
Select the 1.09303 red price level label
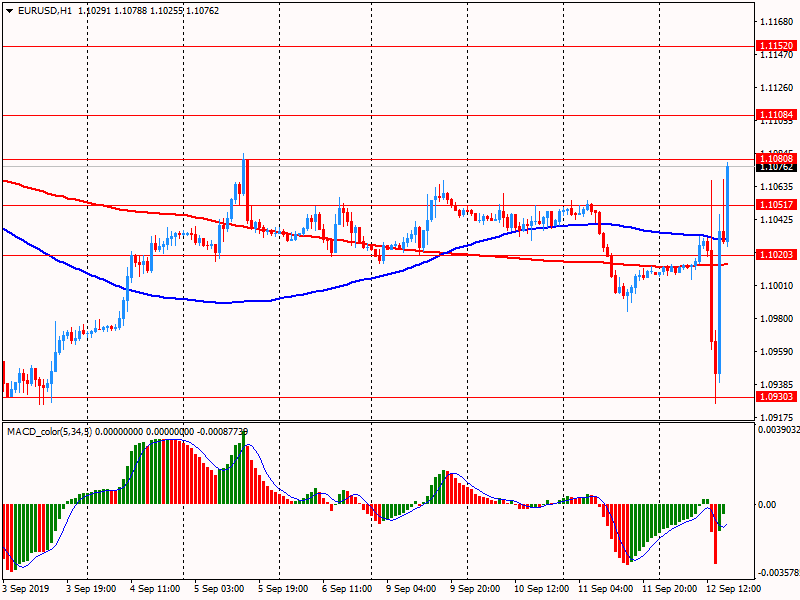click(x=776, y=397)
